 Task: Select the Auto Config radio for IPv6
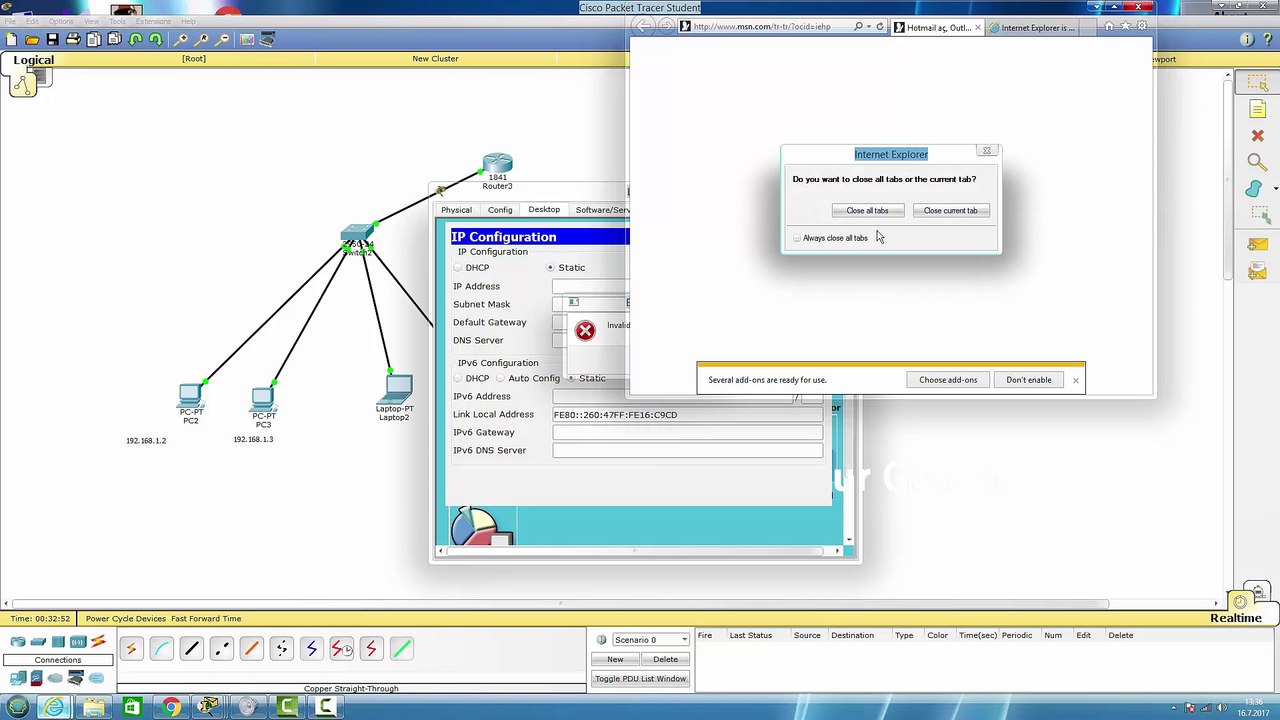pyautogui.click(x=500, y=378)
